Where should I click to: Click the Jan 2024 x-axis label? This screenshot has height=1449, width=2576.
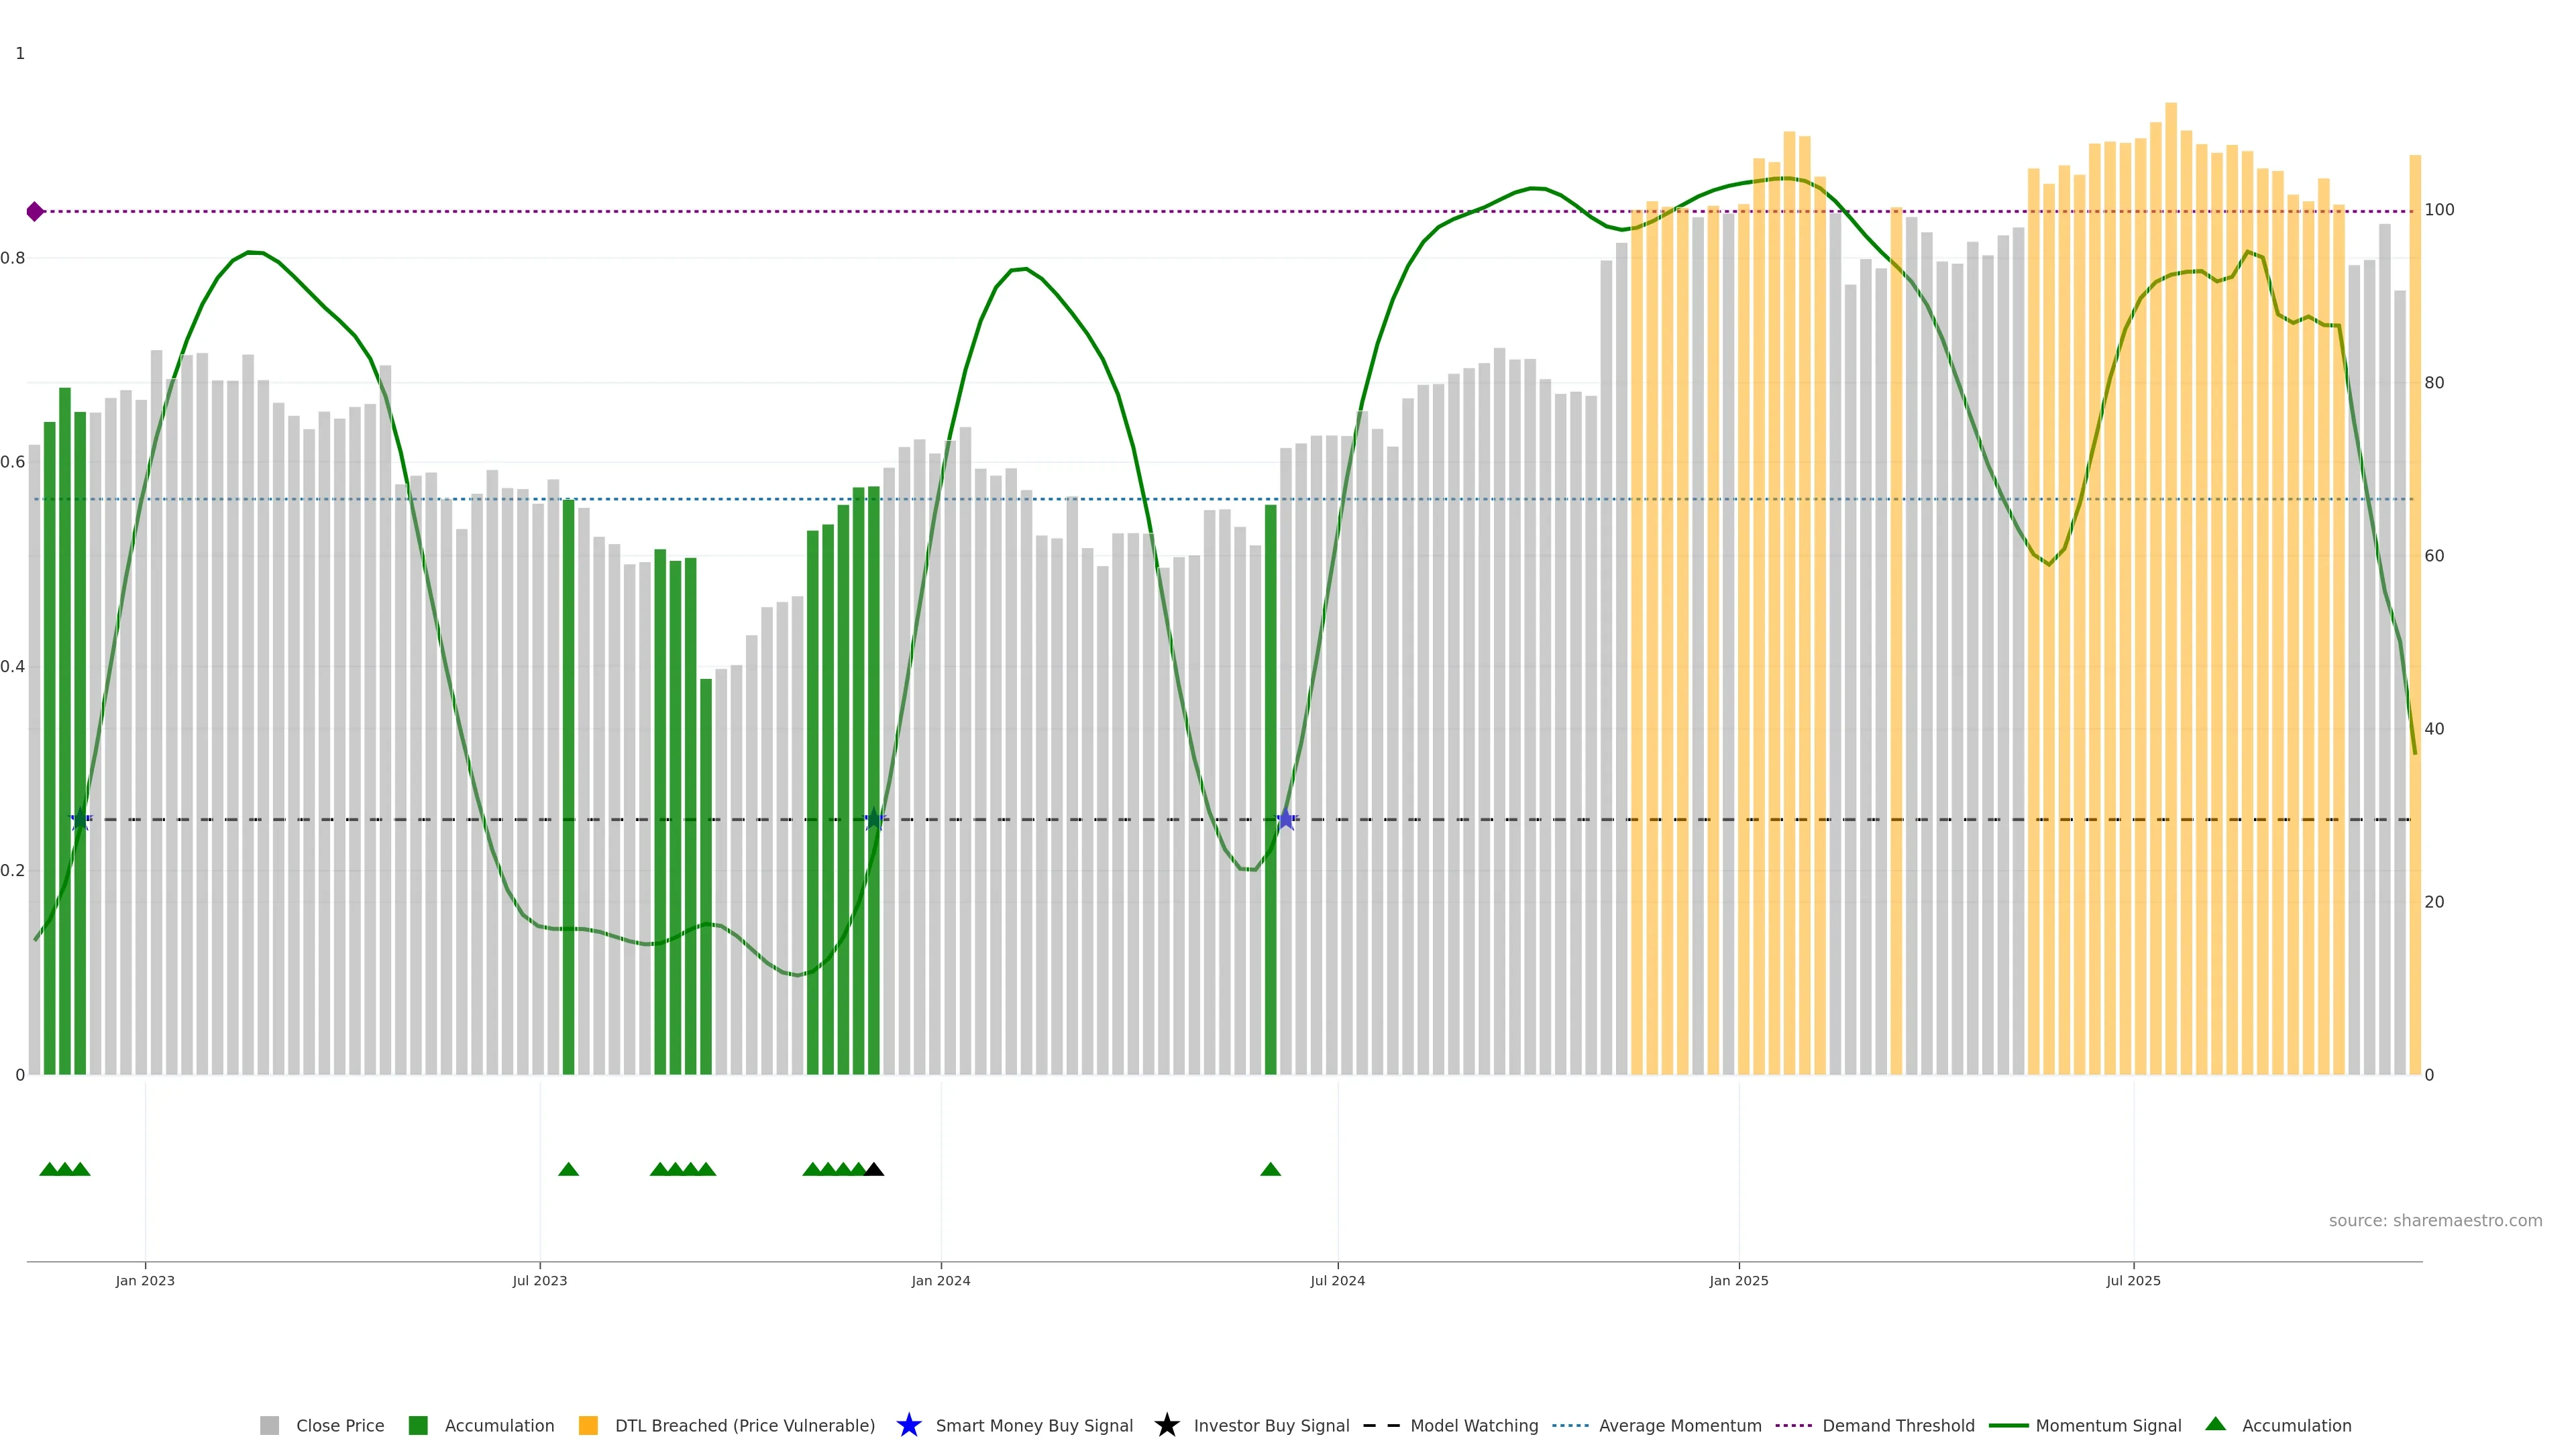click(x=940, y=1281)
